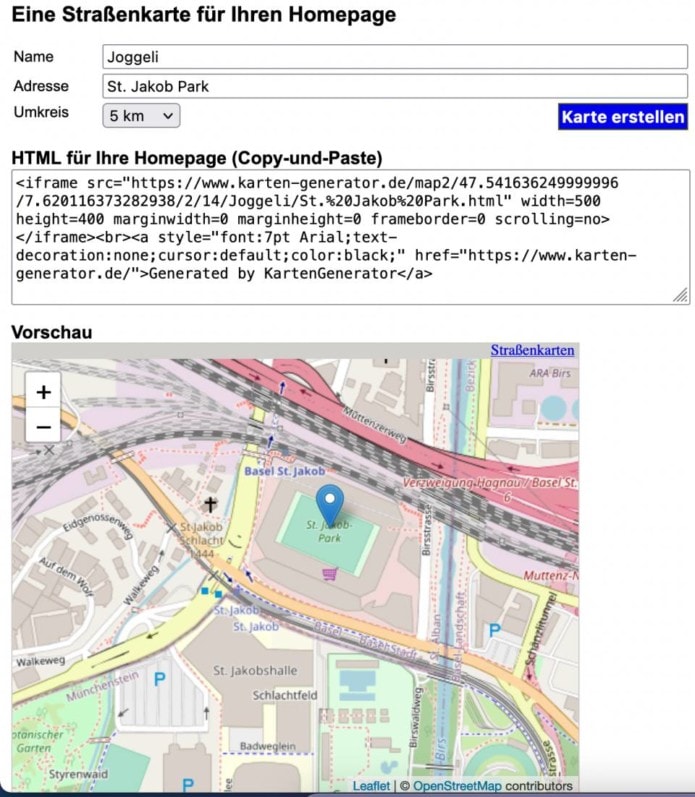Click parking icon right of Birs river
This screenshot has height=797, width=695.
[x=493, y=632]
